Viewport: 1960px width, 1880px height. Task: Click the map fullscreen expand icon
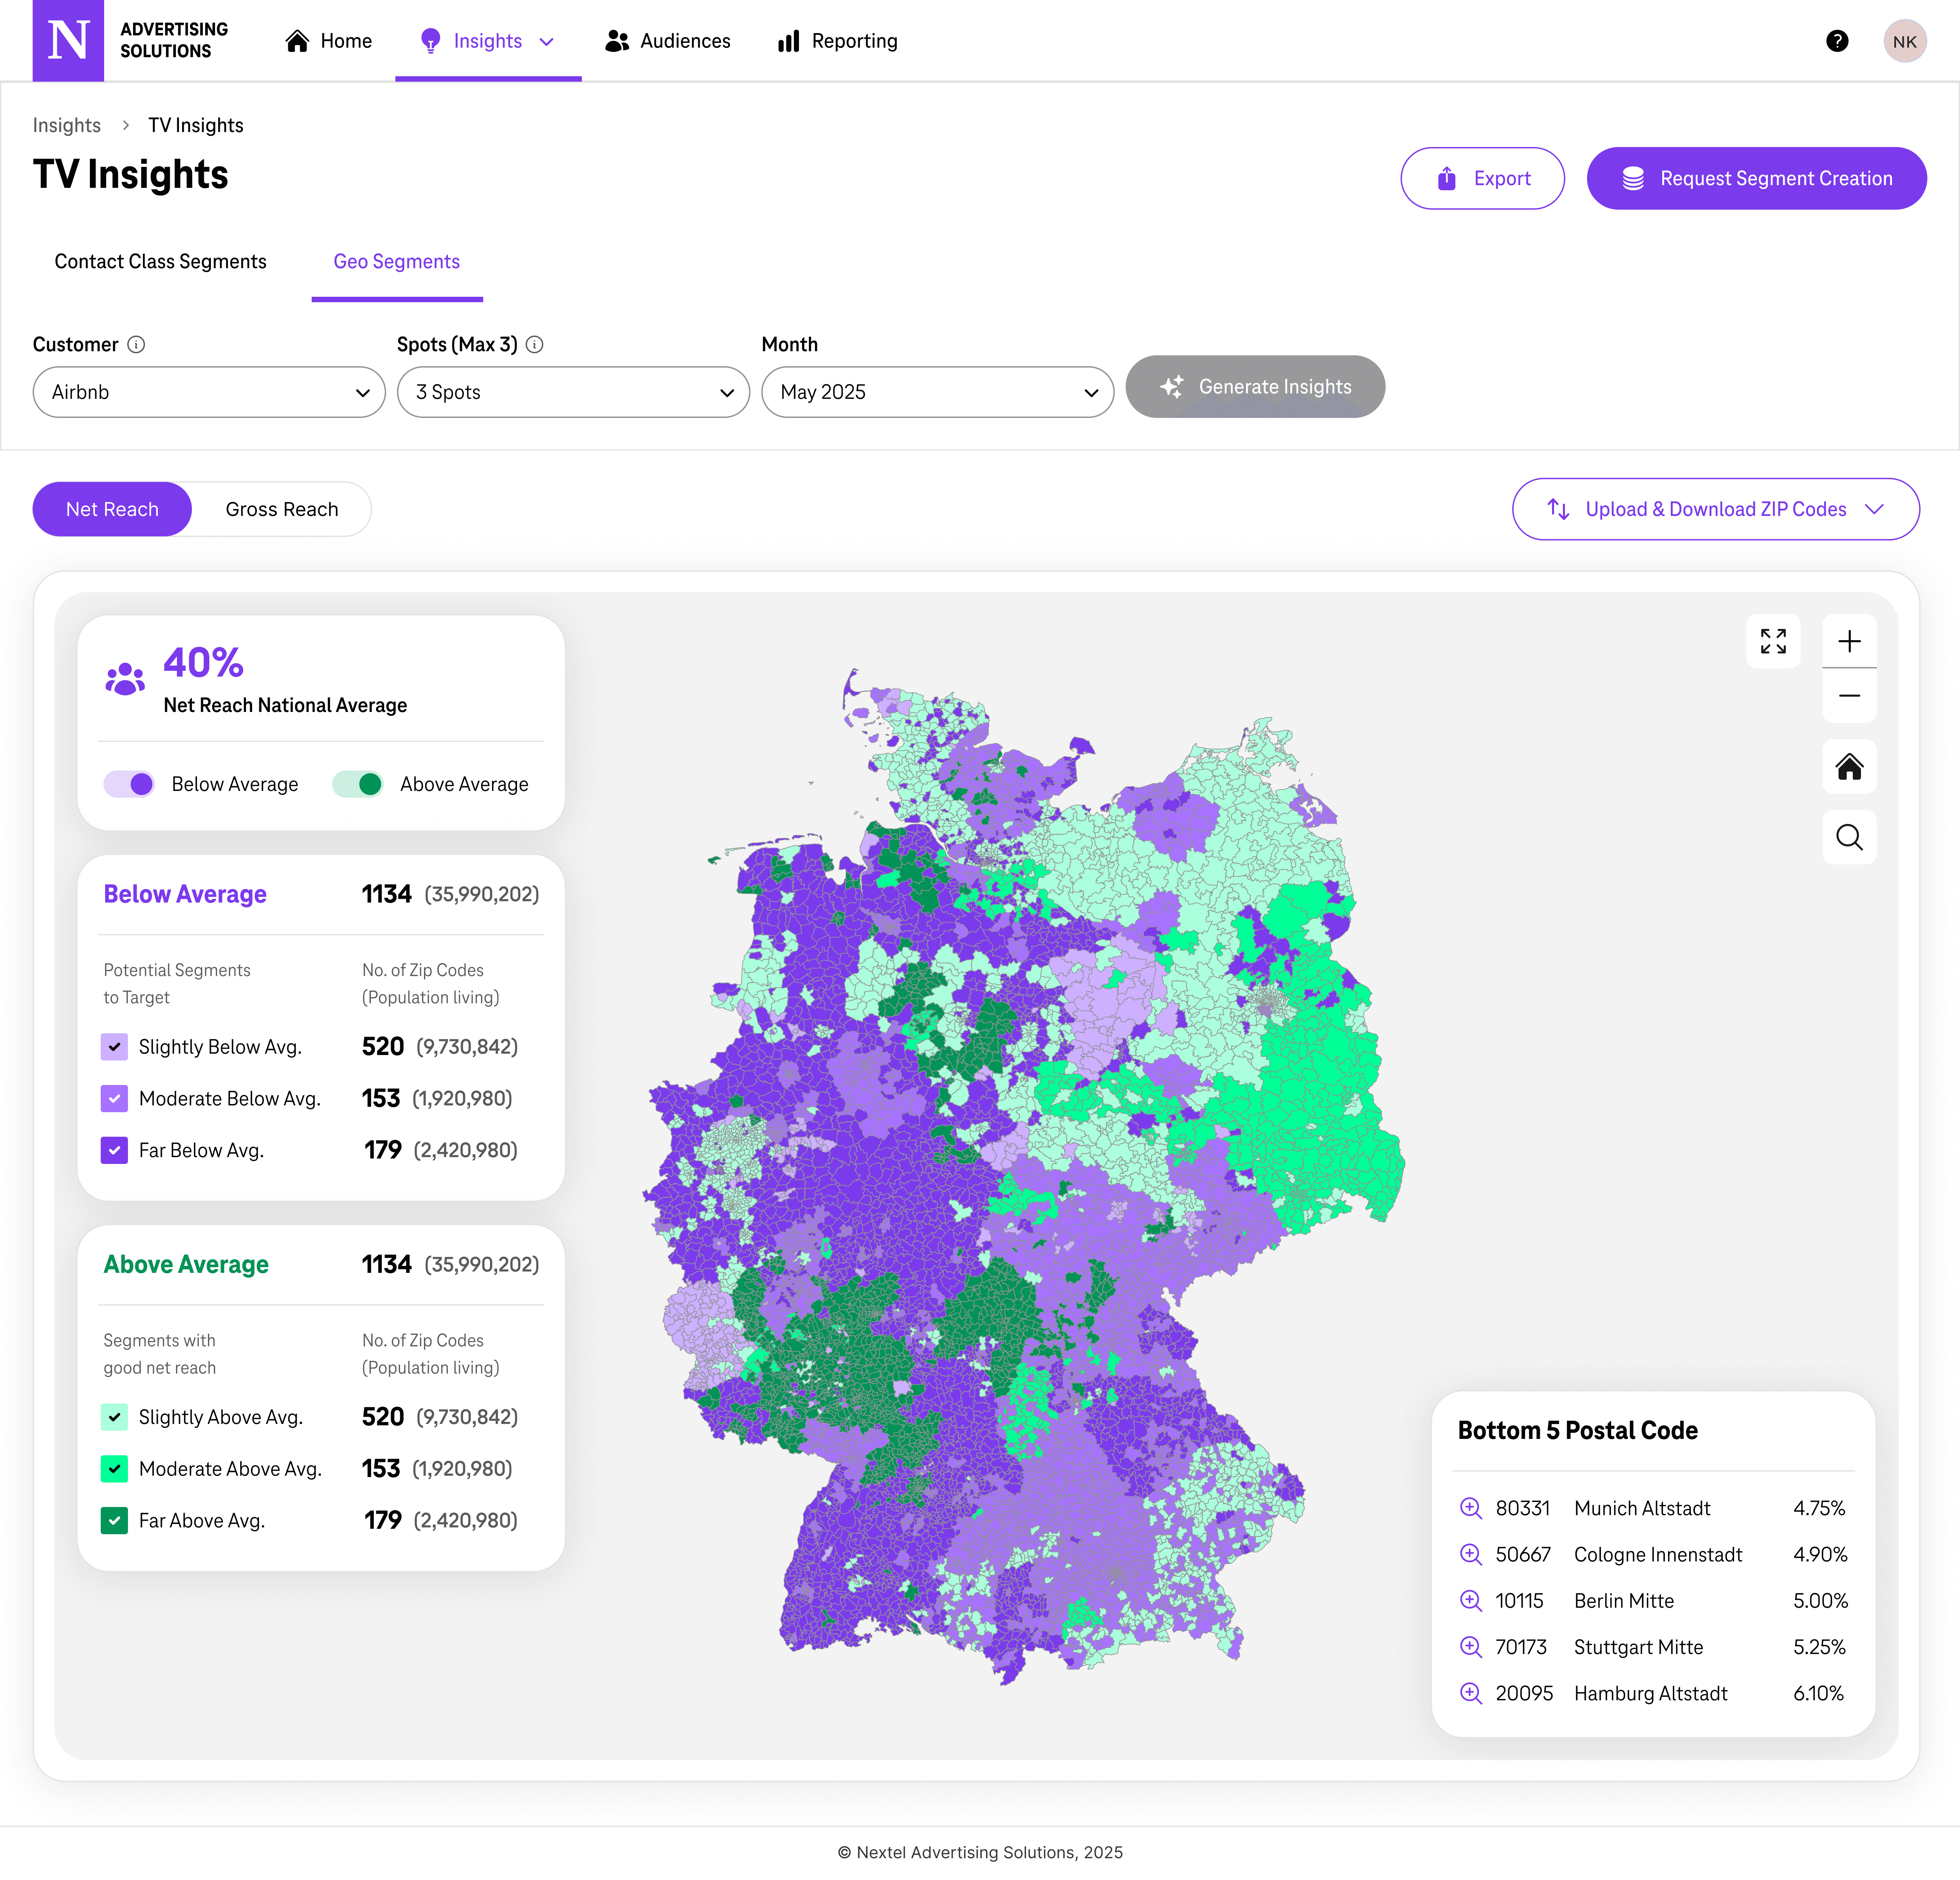(x=1773, y=641)
